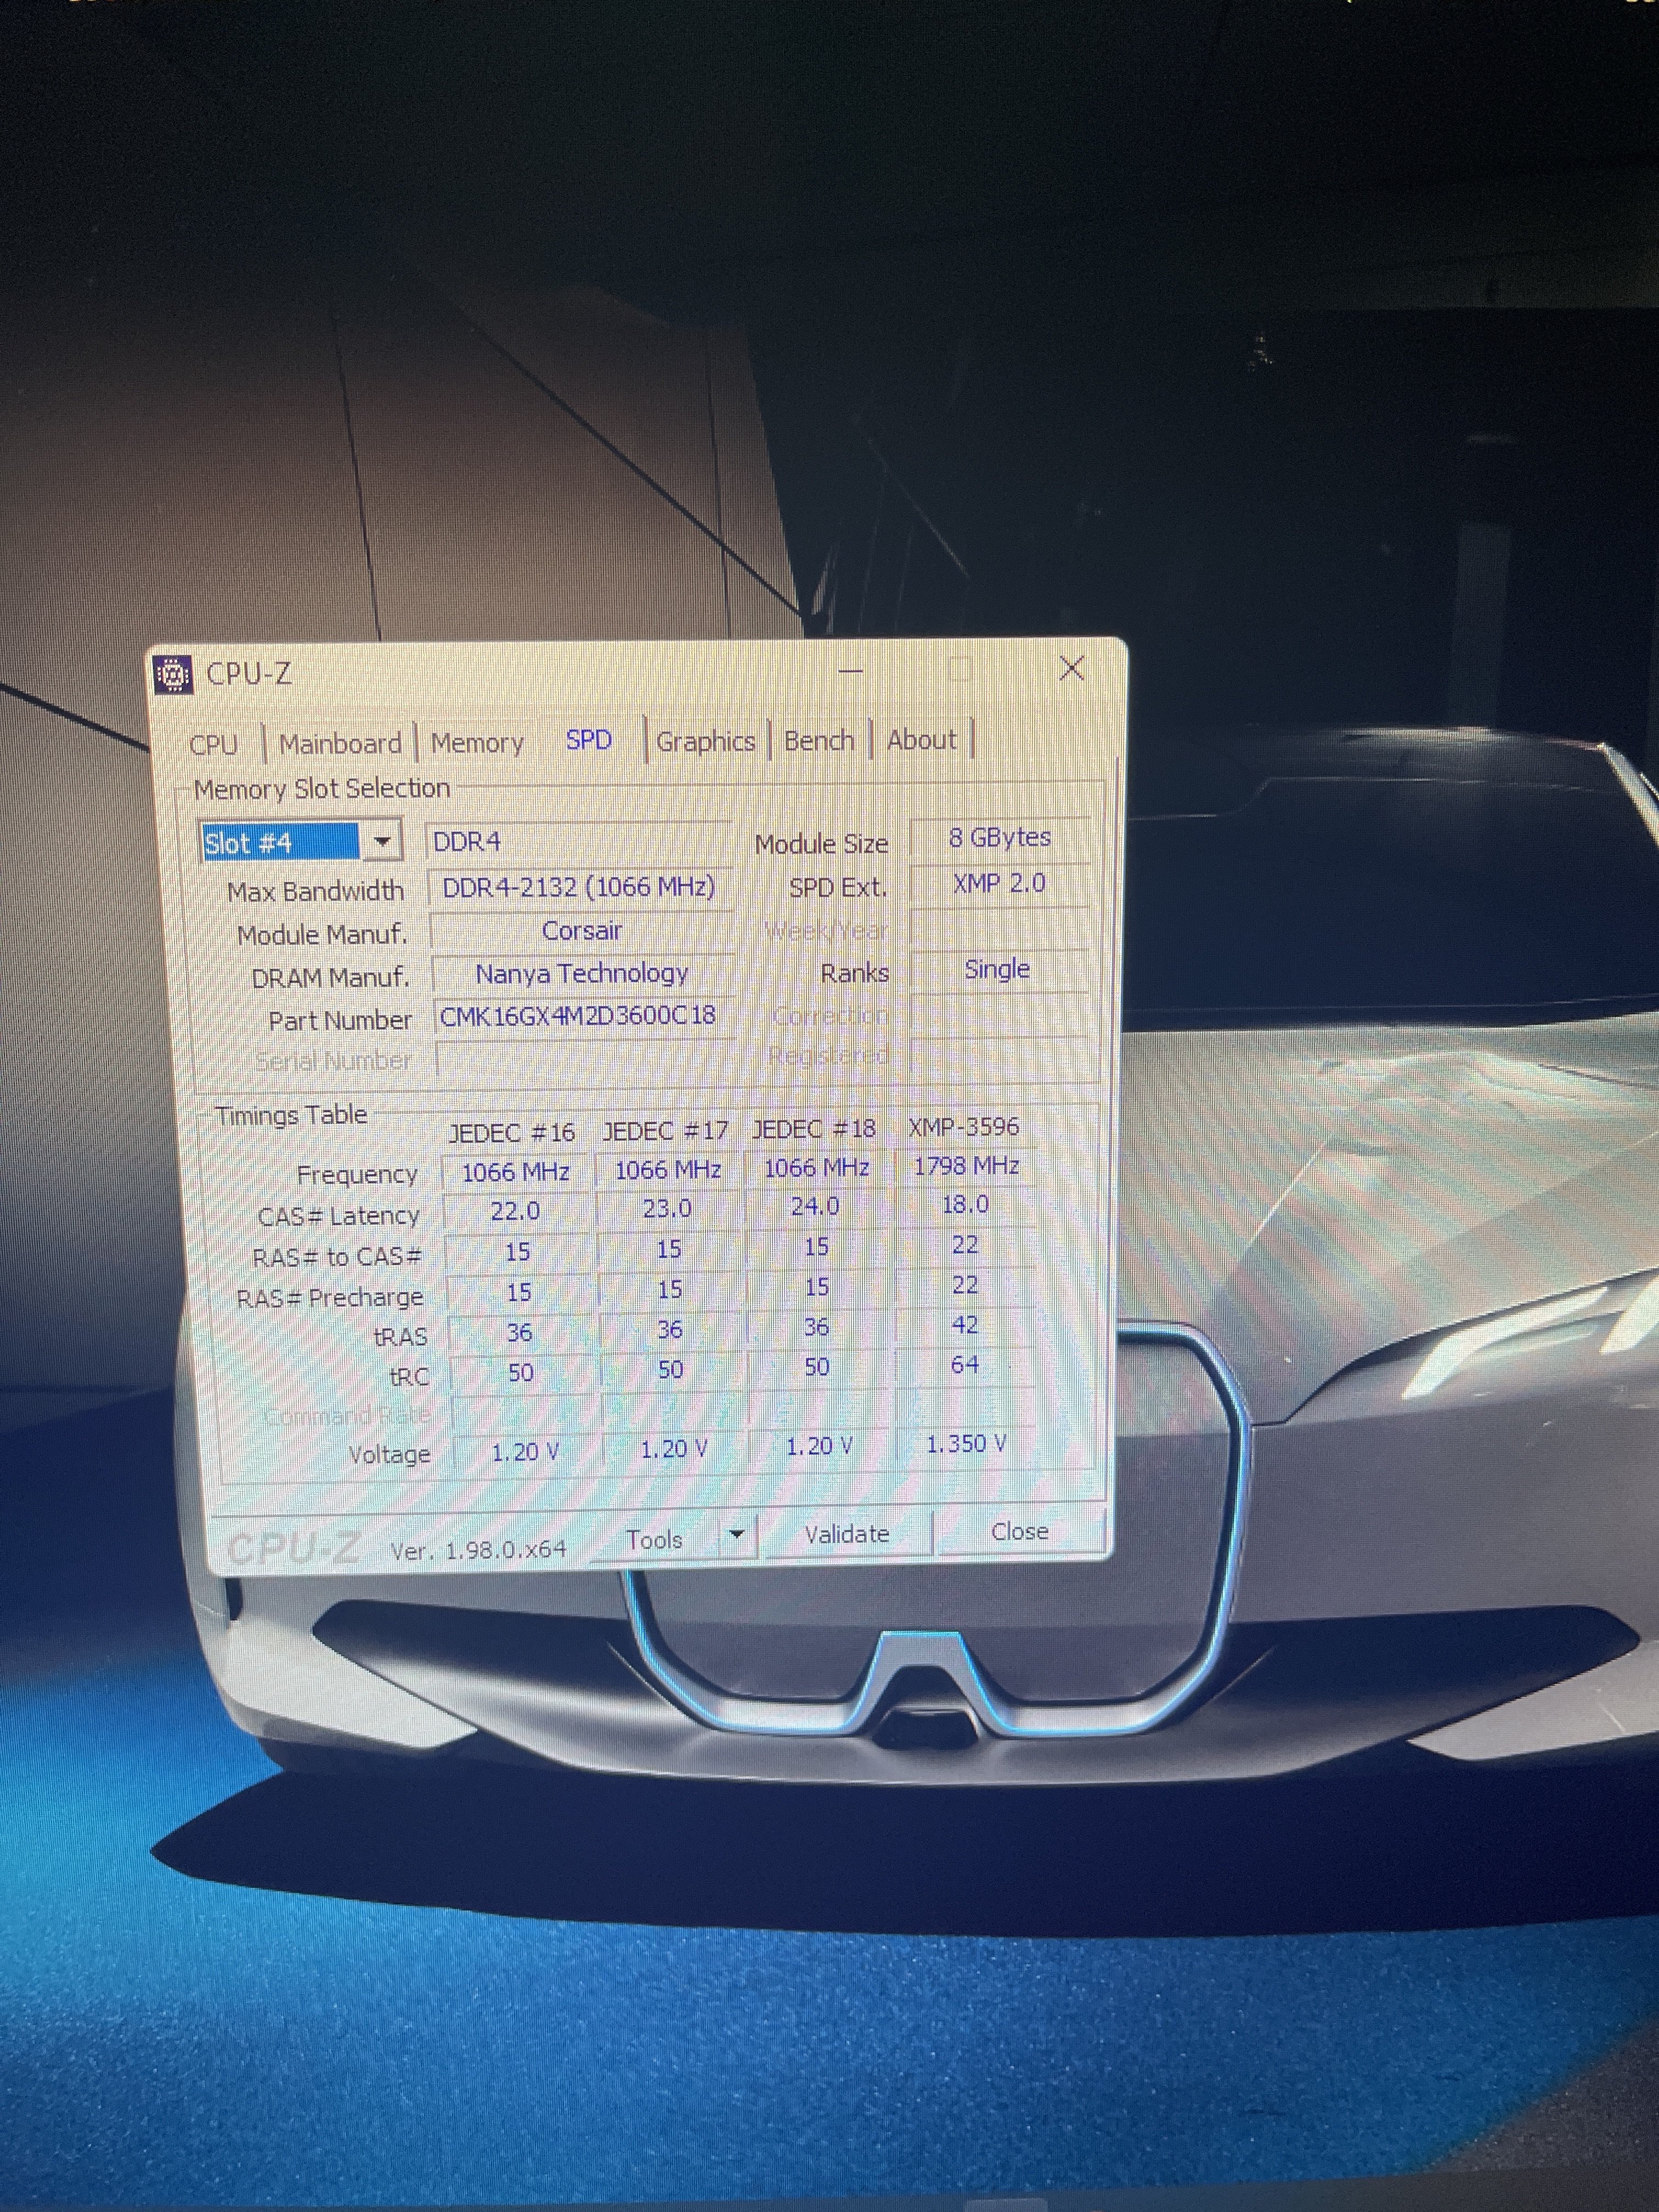Switch to the CPU tab
Viewport: 1659px width, 2212px height.
(214, 745)
